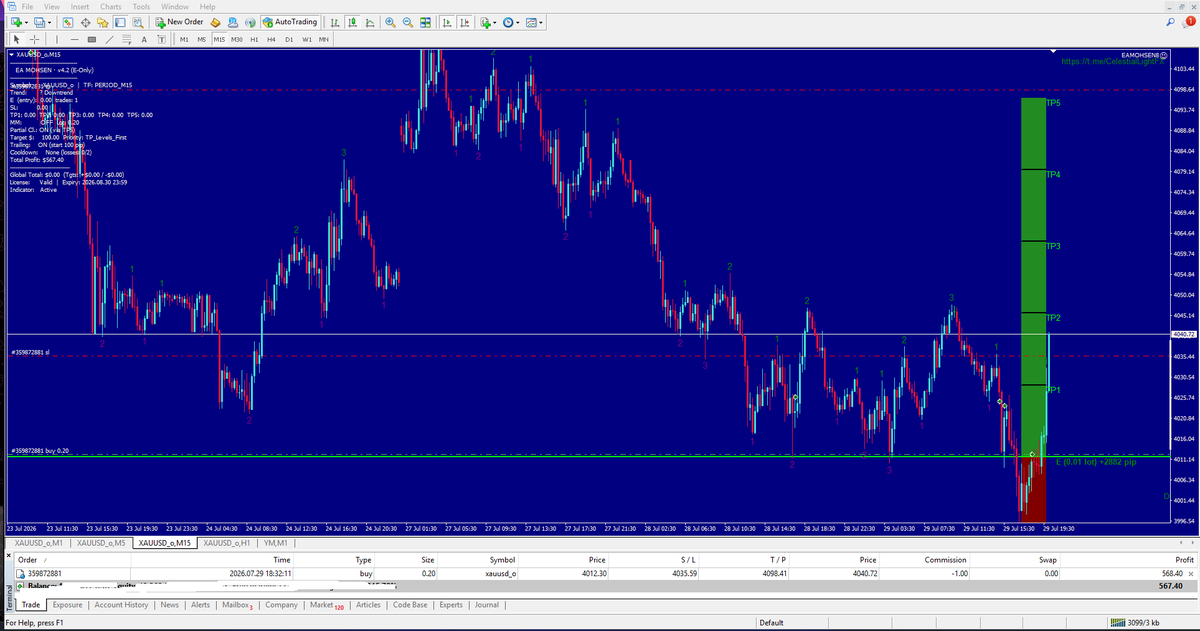Open the Mailbox tab
This screenshot has height=631, width=1200.
click(238, 604)
